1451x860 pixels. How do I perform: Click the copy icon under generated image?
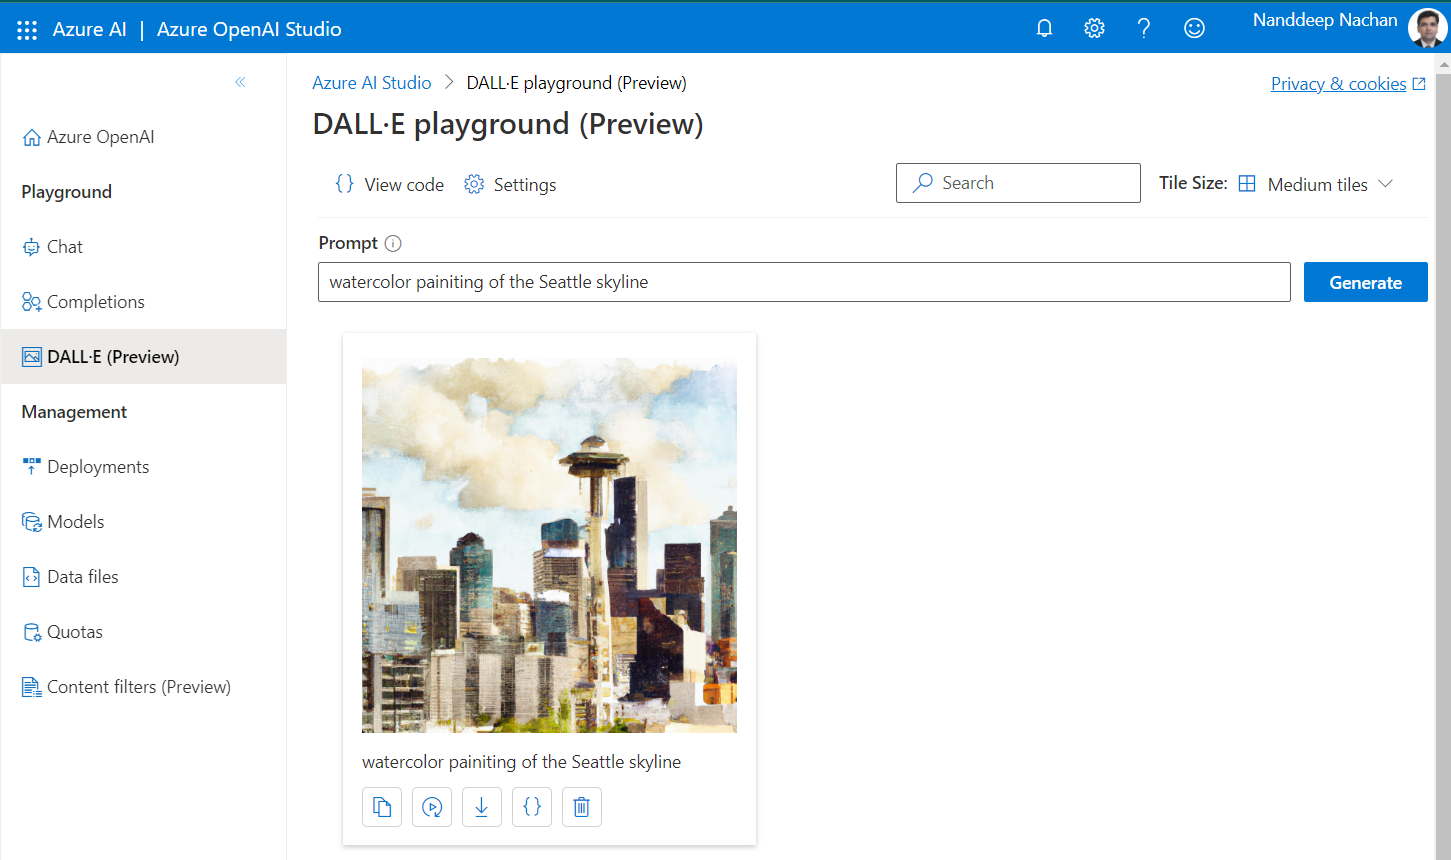(x=382, y=807)
